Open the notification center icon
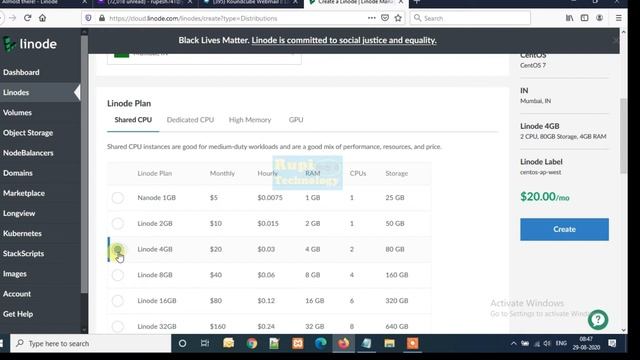 coord(612,344)
